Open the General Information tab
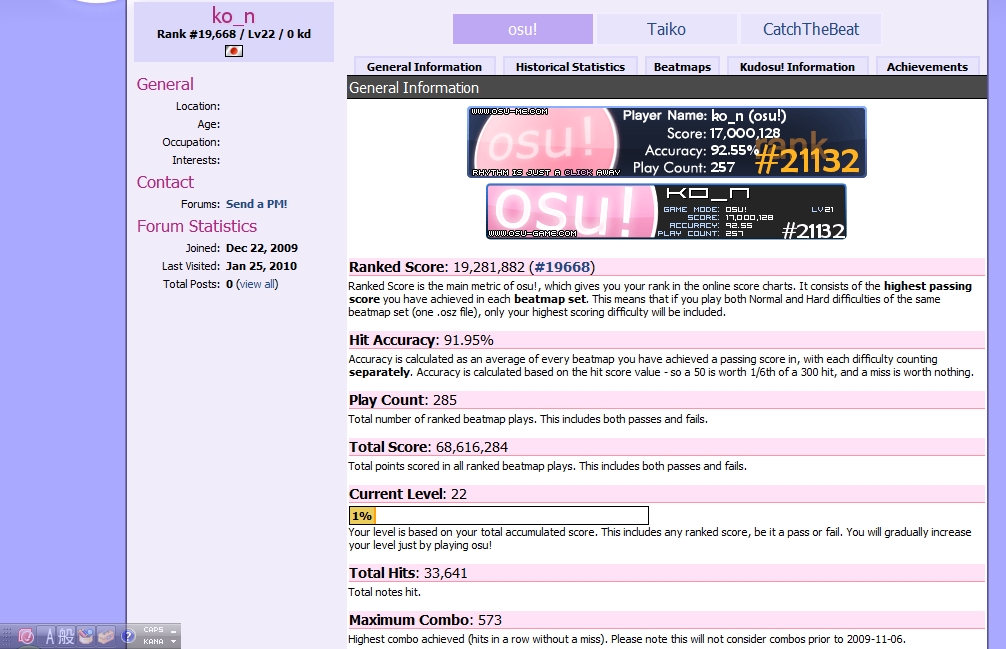 [x=424, y=66]
